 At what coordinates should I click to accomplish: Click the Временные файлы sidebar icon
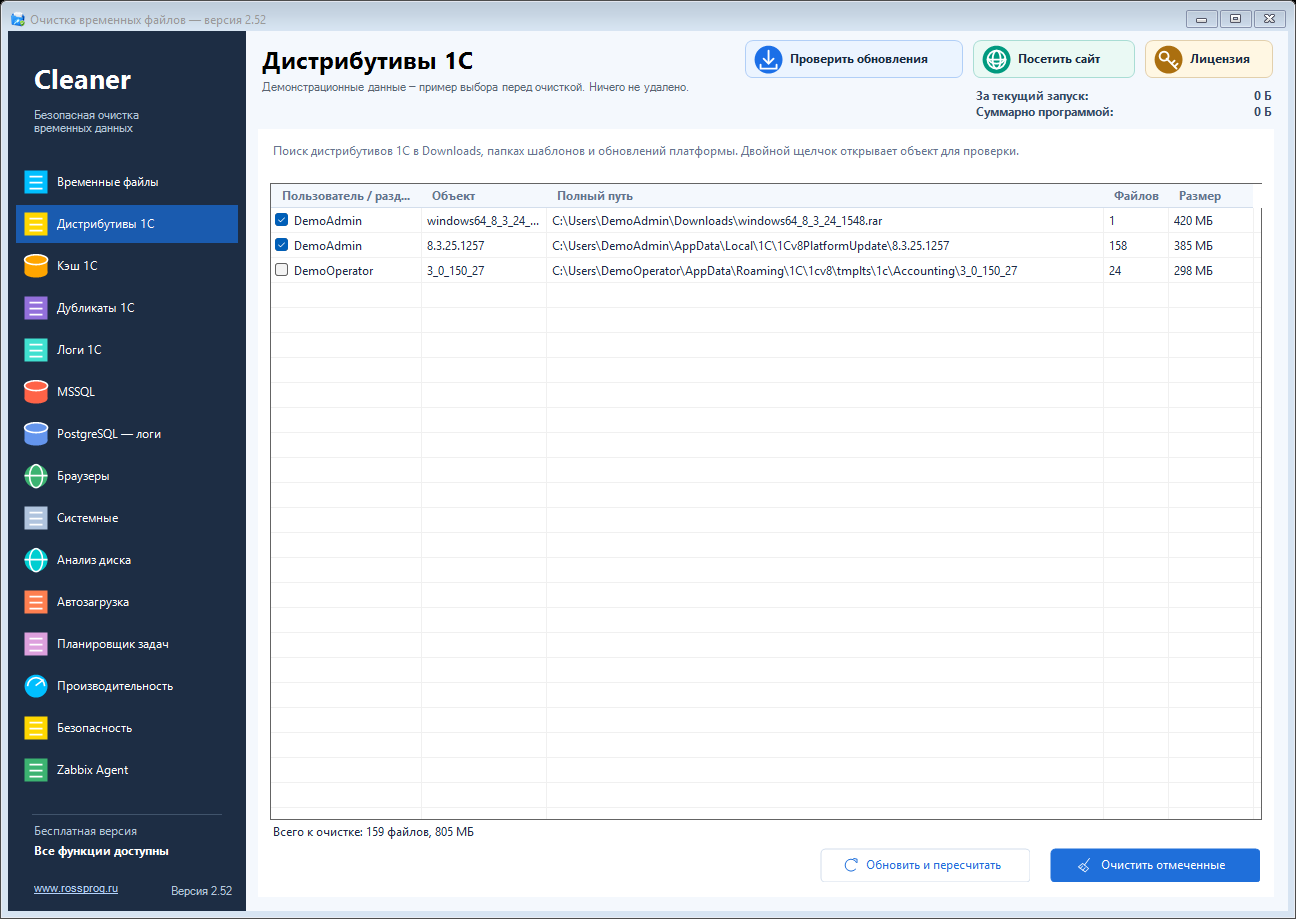[x=36, y=182]
